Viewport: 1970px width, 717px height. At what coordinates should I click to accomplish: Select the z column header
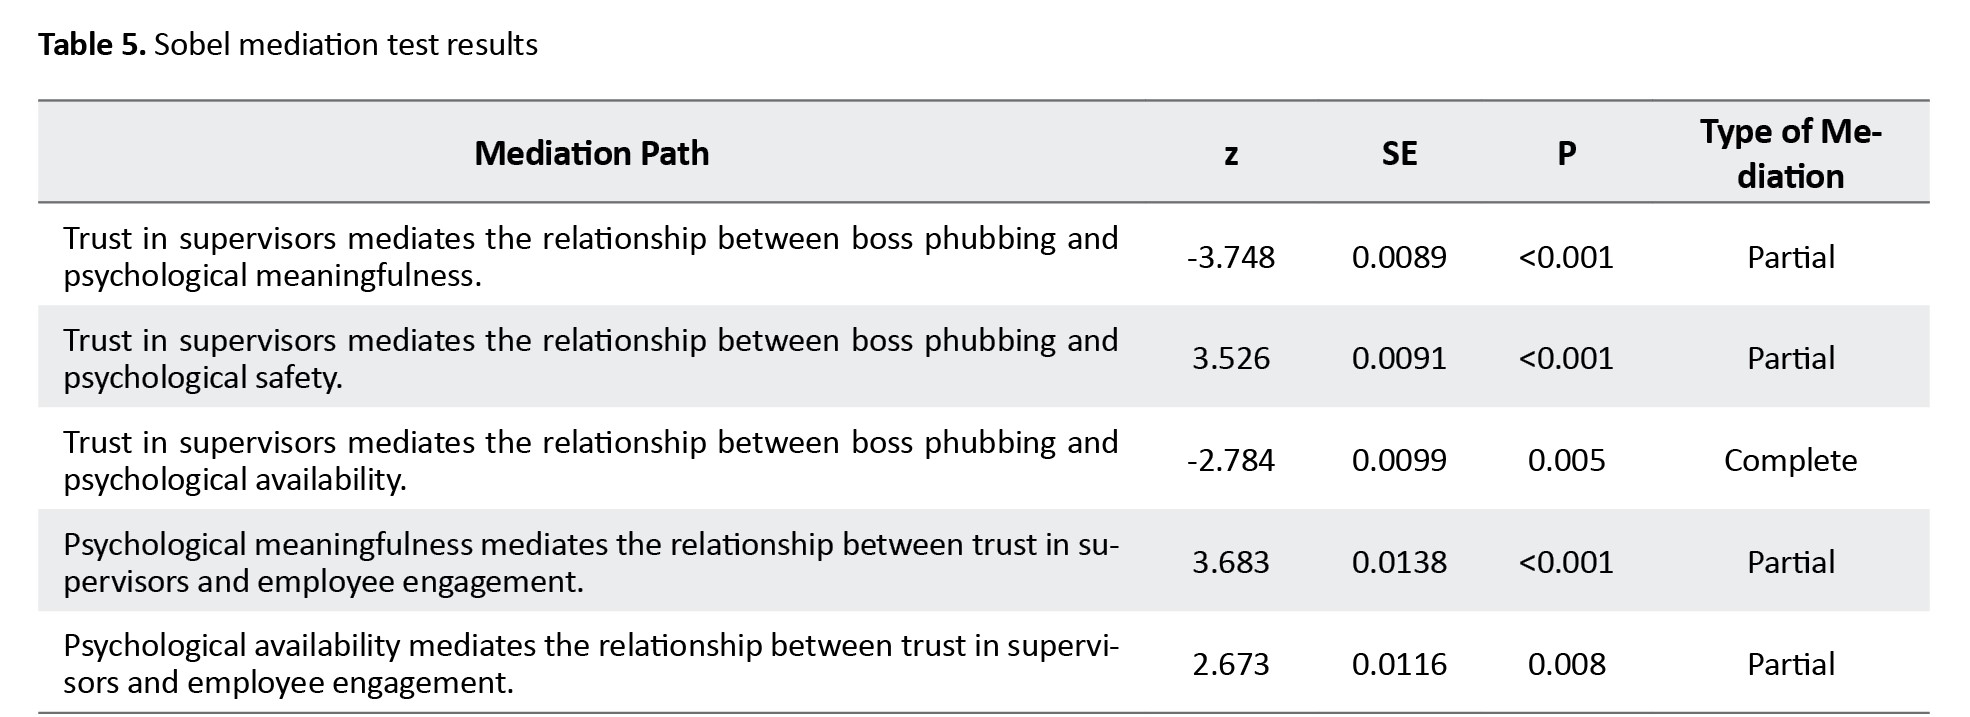point(1231,154)
